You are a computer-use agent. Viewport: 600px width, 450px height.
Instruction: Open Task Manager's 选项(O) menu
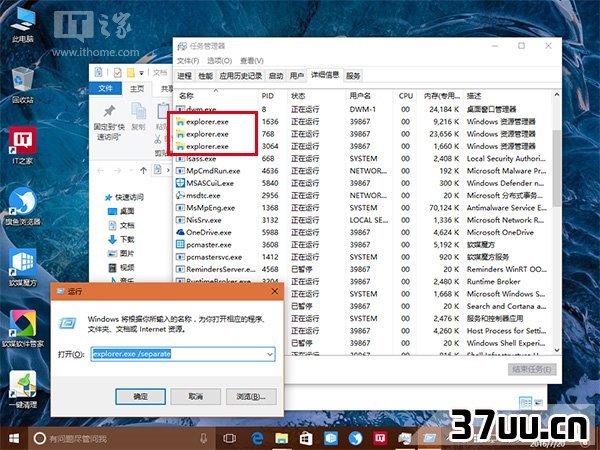click(x=220, y=61)
